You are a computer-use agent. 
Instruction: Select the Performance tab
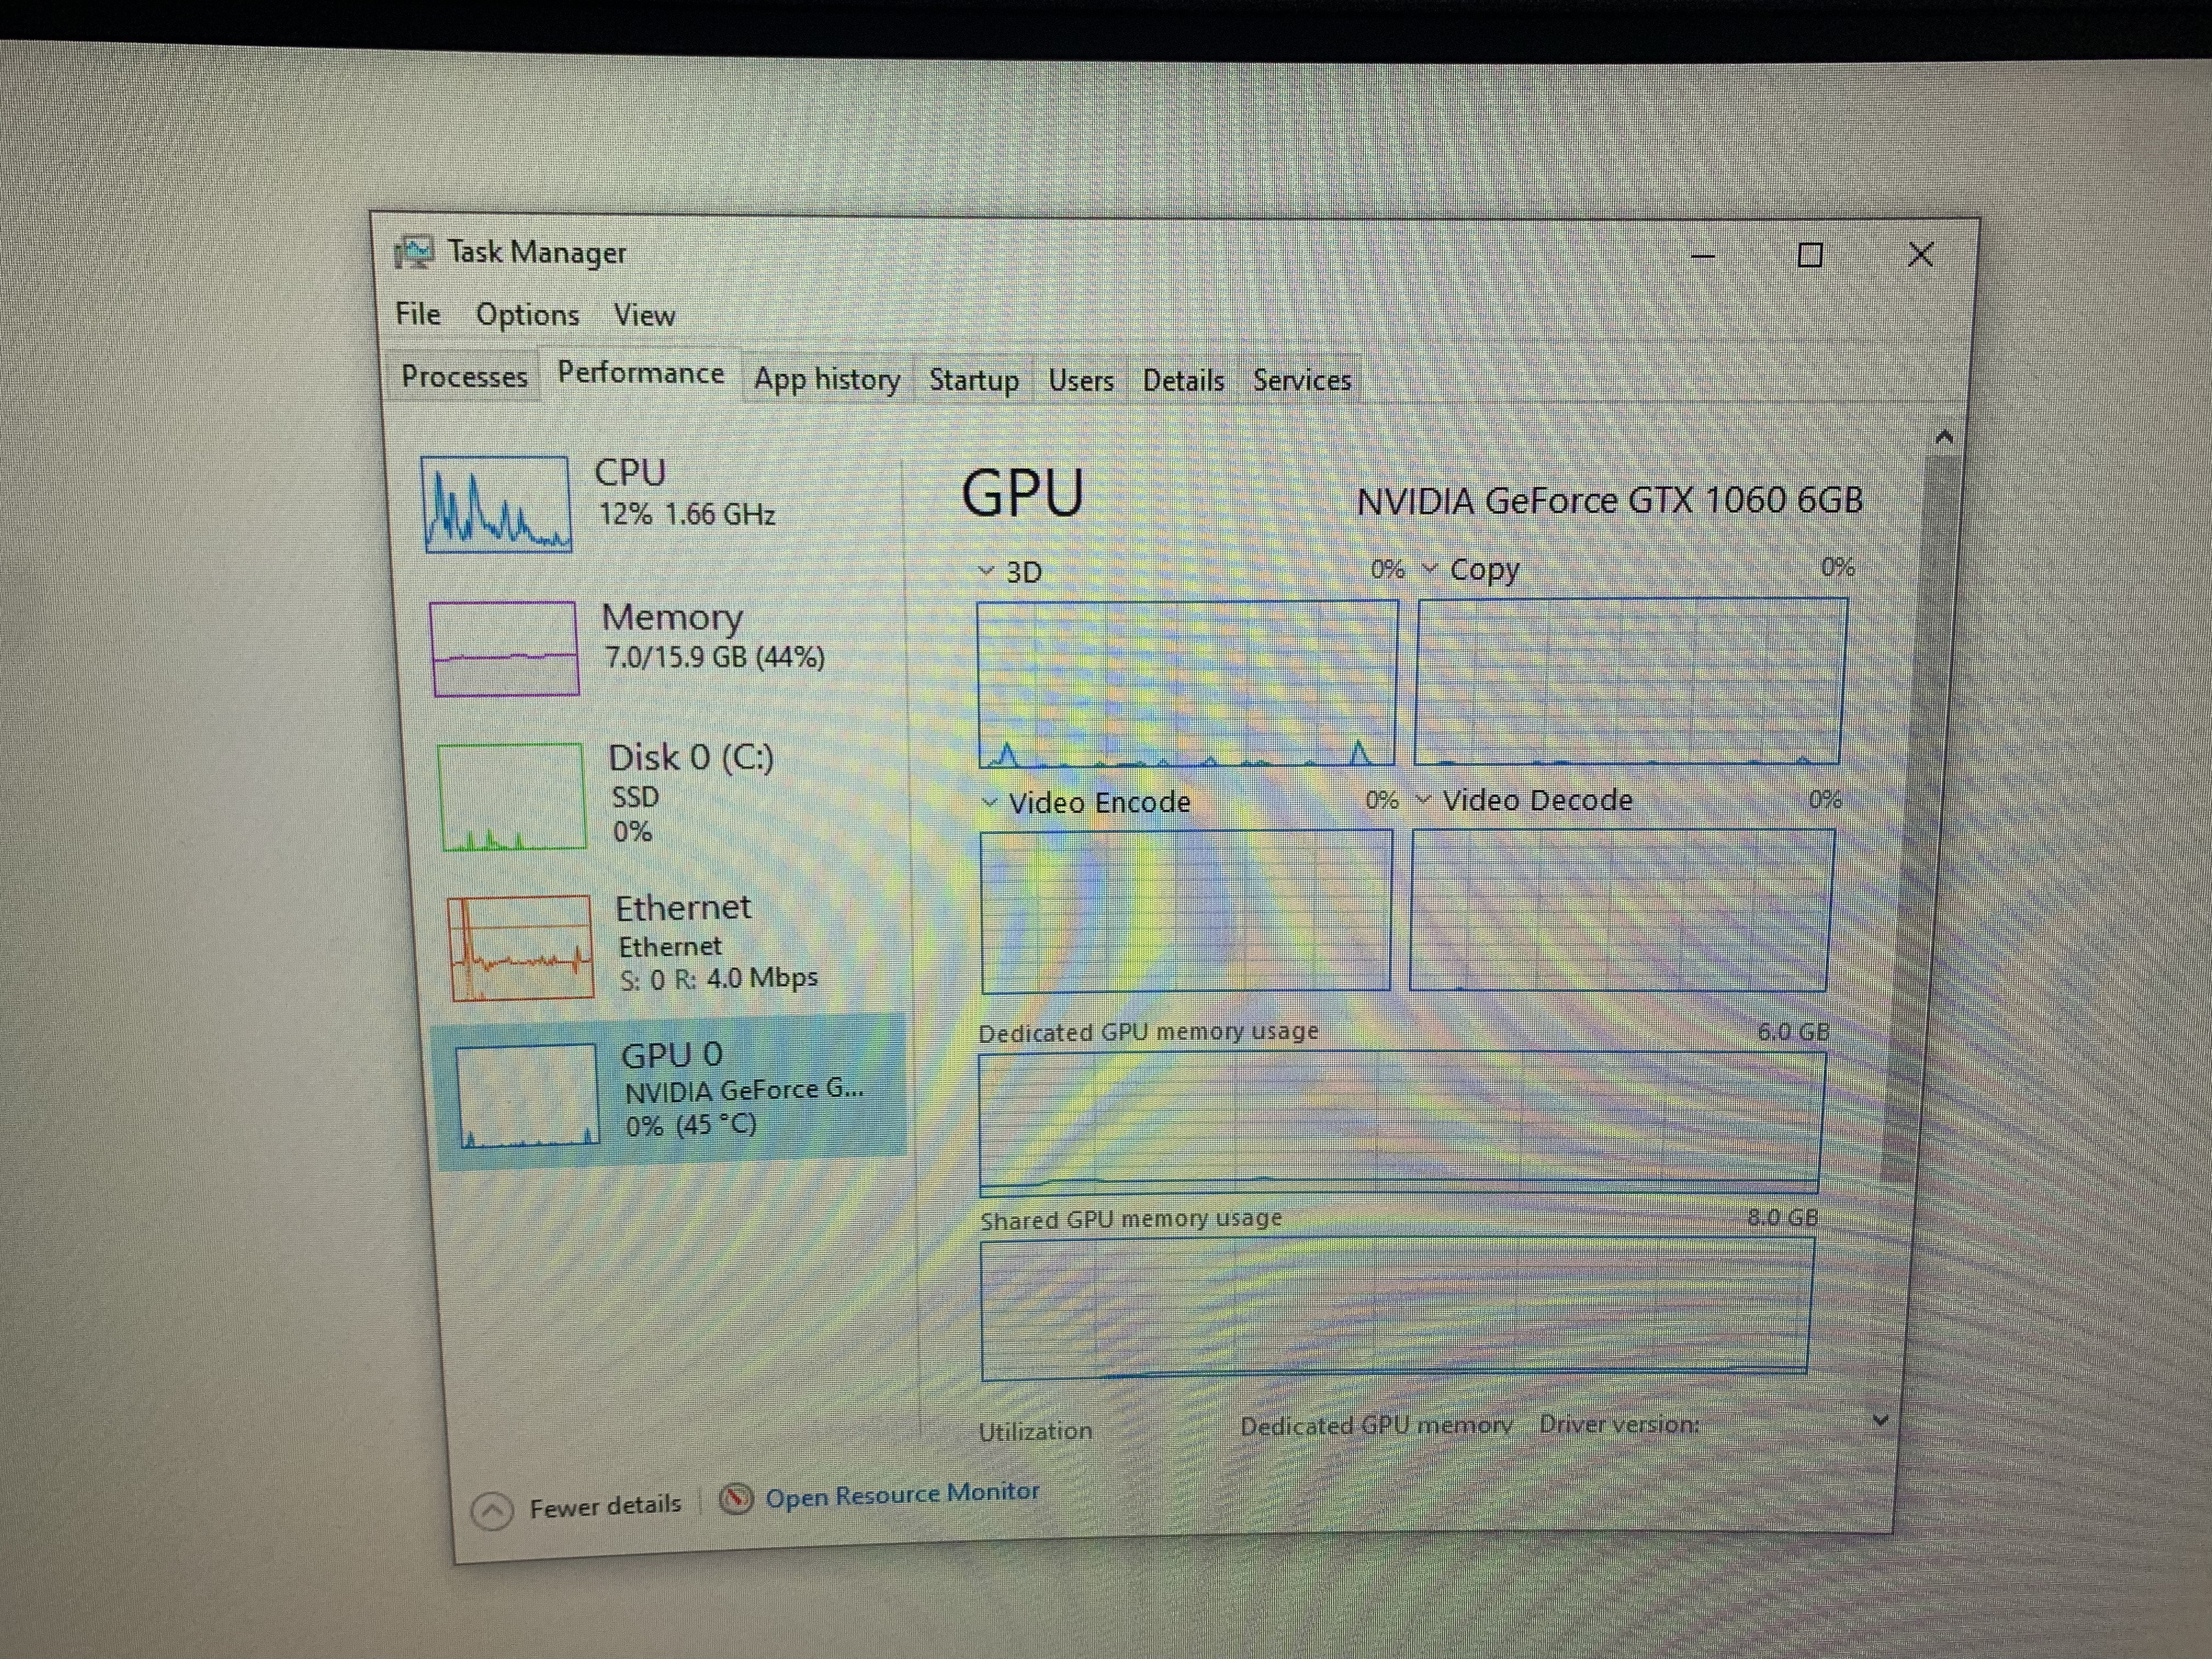click(x=641, y=373)
